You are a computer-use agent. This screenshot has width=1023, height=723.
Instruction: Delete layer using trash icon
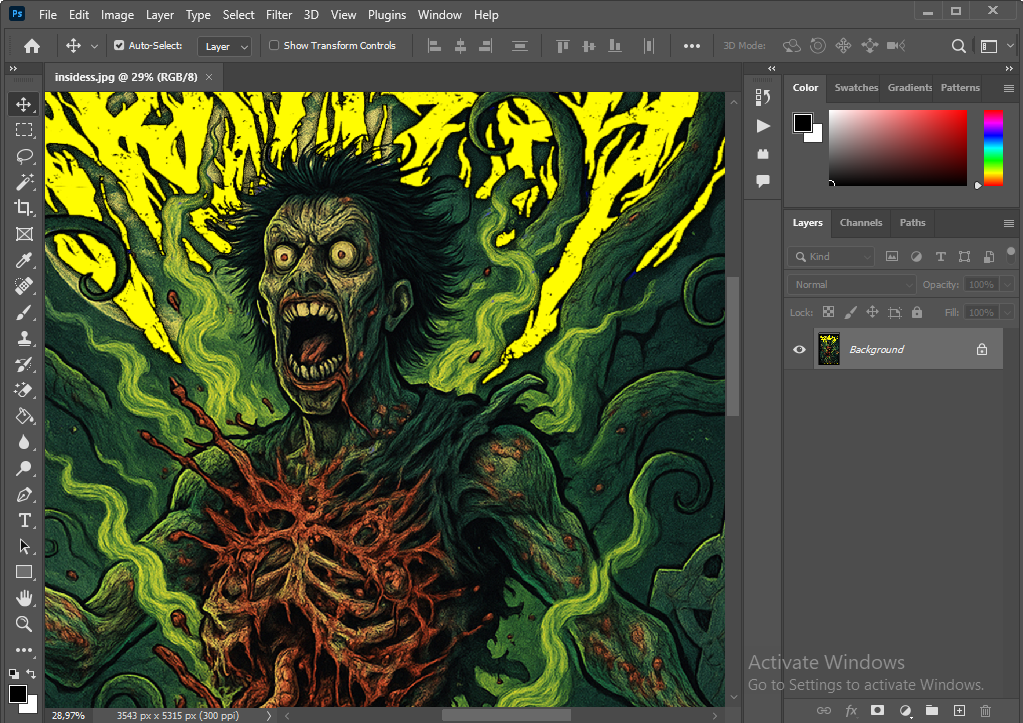(x=985, y=710)
